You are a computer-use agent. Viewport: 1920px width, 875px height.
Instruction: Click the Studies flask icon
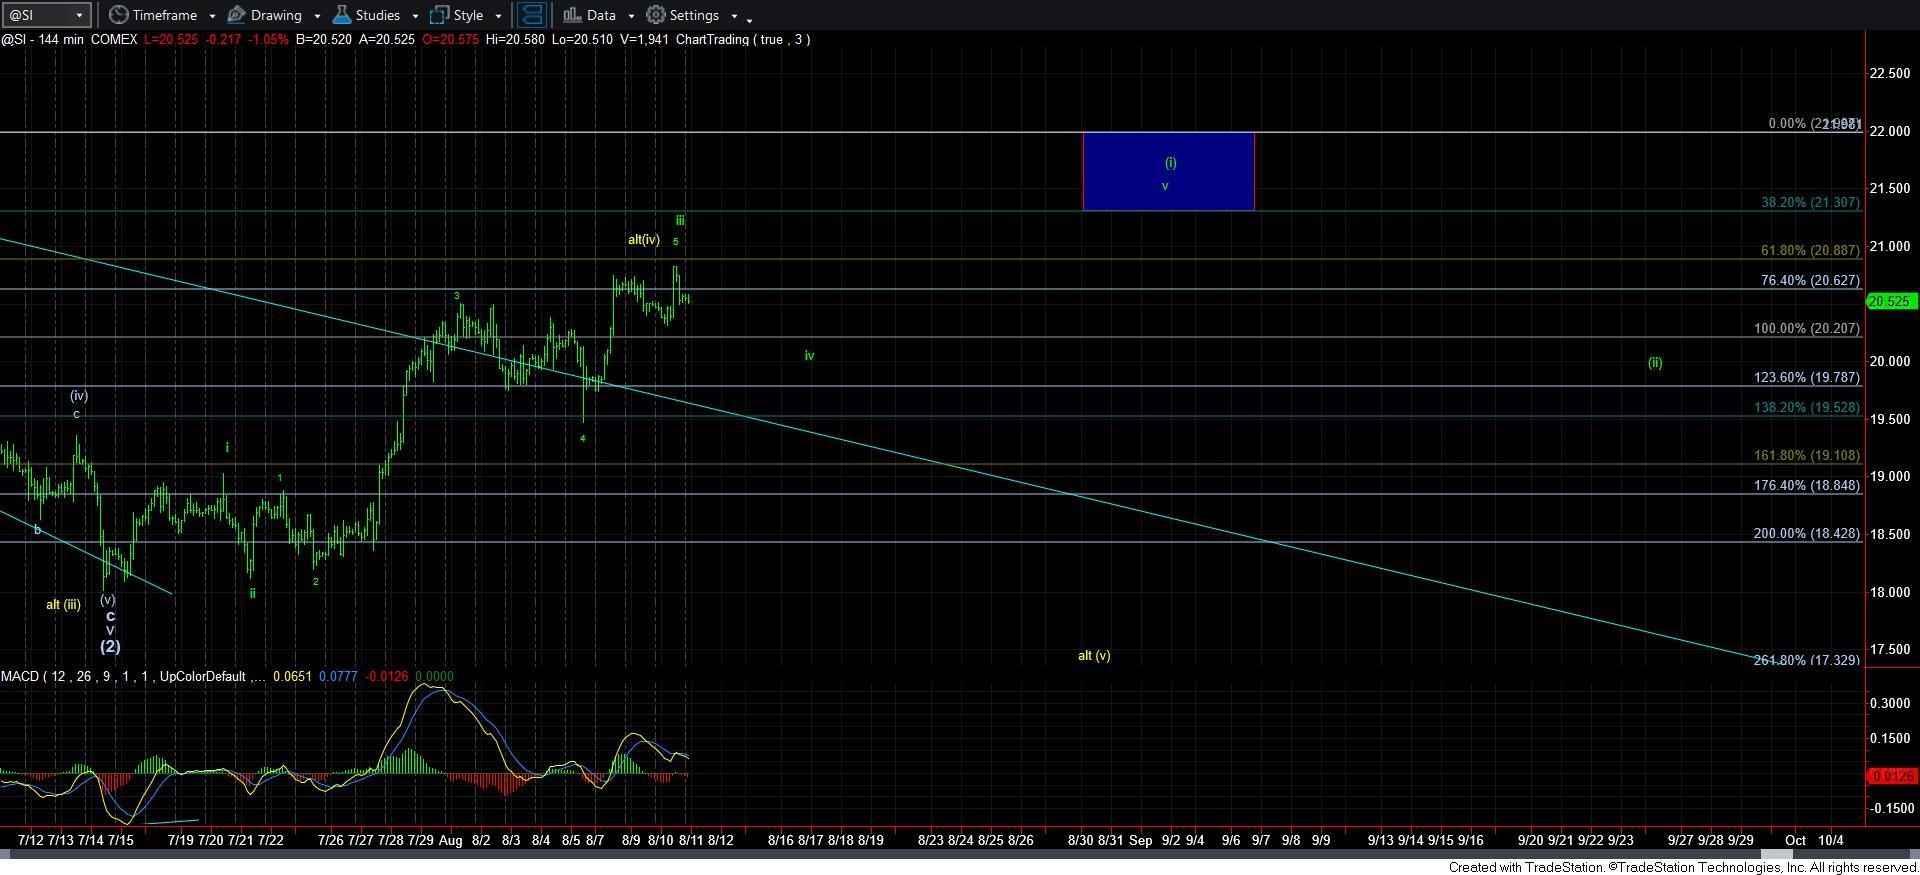coord(342,15)
